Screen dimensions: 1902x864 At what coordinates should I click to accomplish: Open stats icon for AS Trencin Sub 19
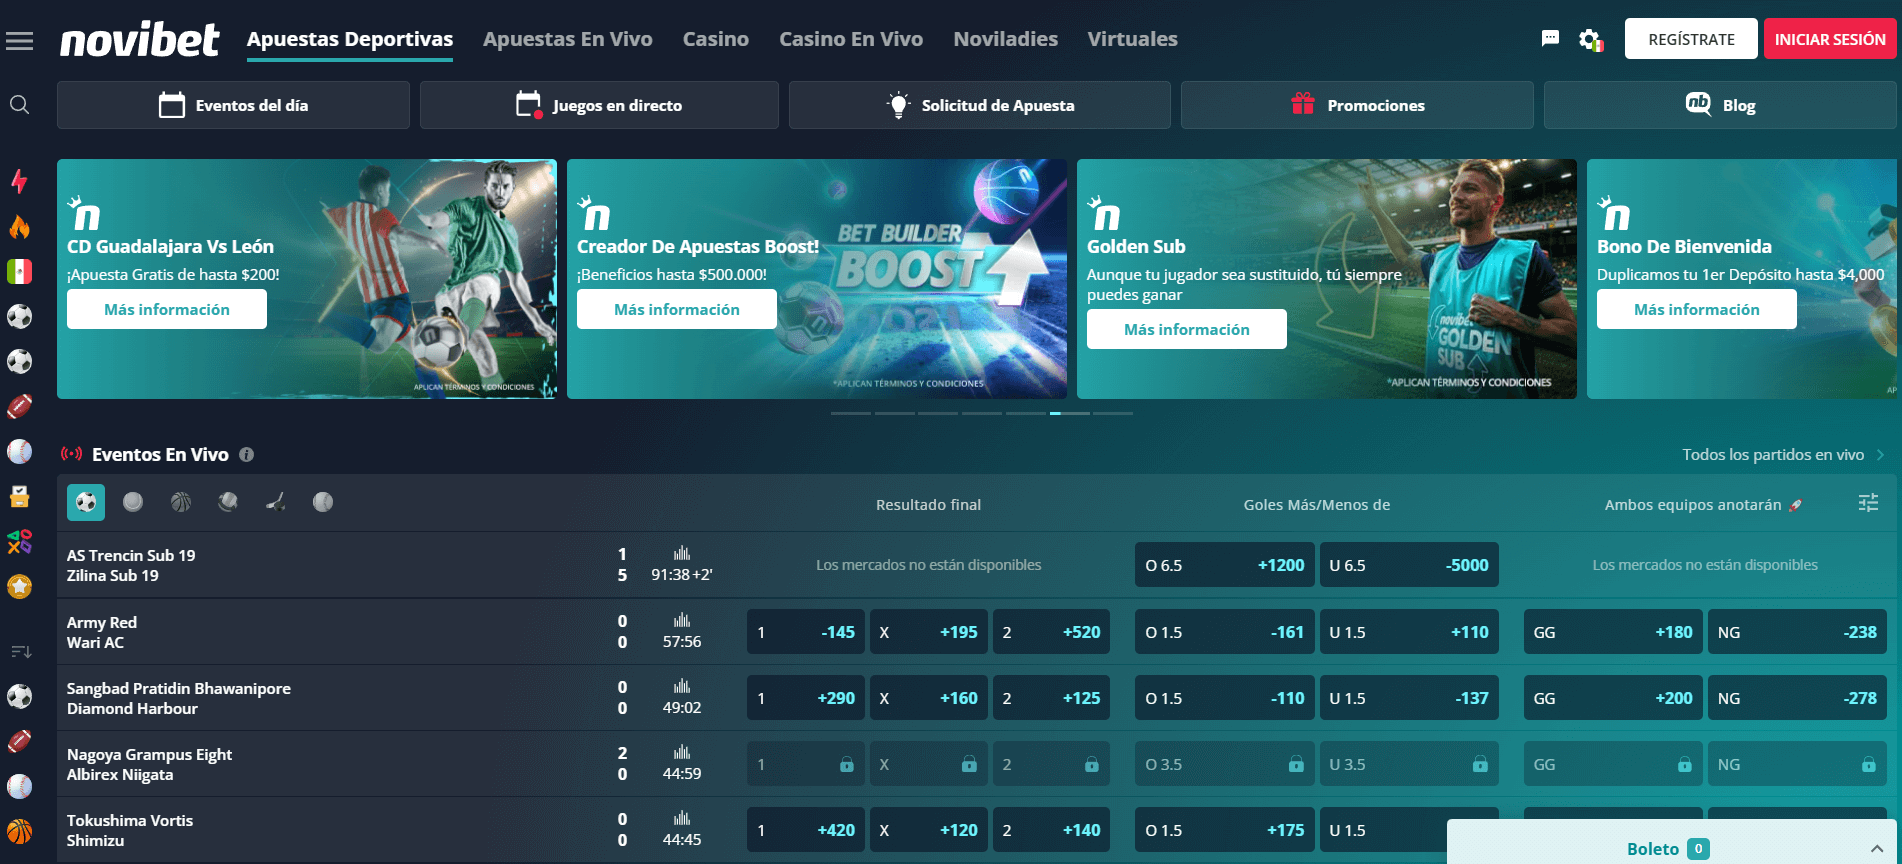tap(682, 553)
